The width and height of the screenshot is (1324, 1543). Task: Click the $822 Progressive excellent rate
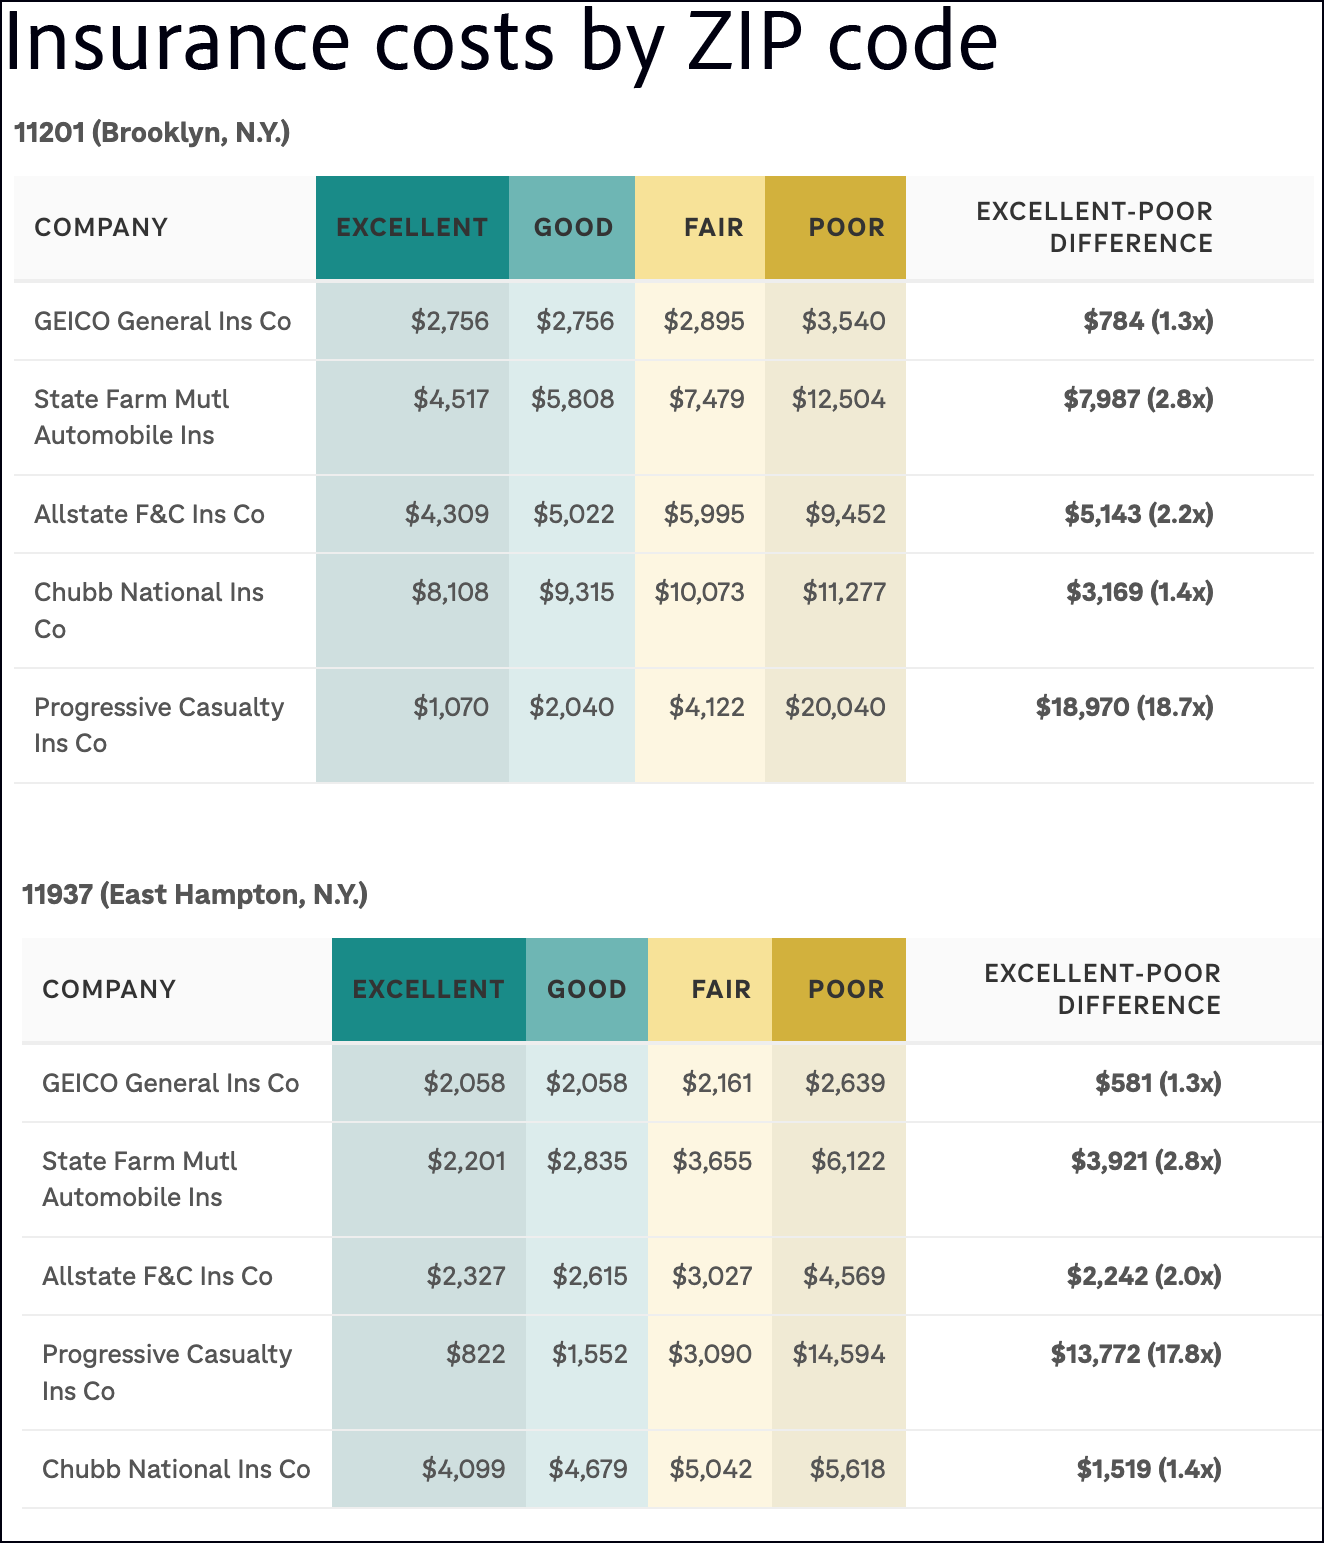coord(475,1354)
